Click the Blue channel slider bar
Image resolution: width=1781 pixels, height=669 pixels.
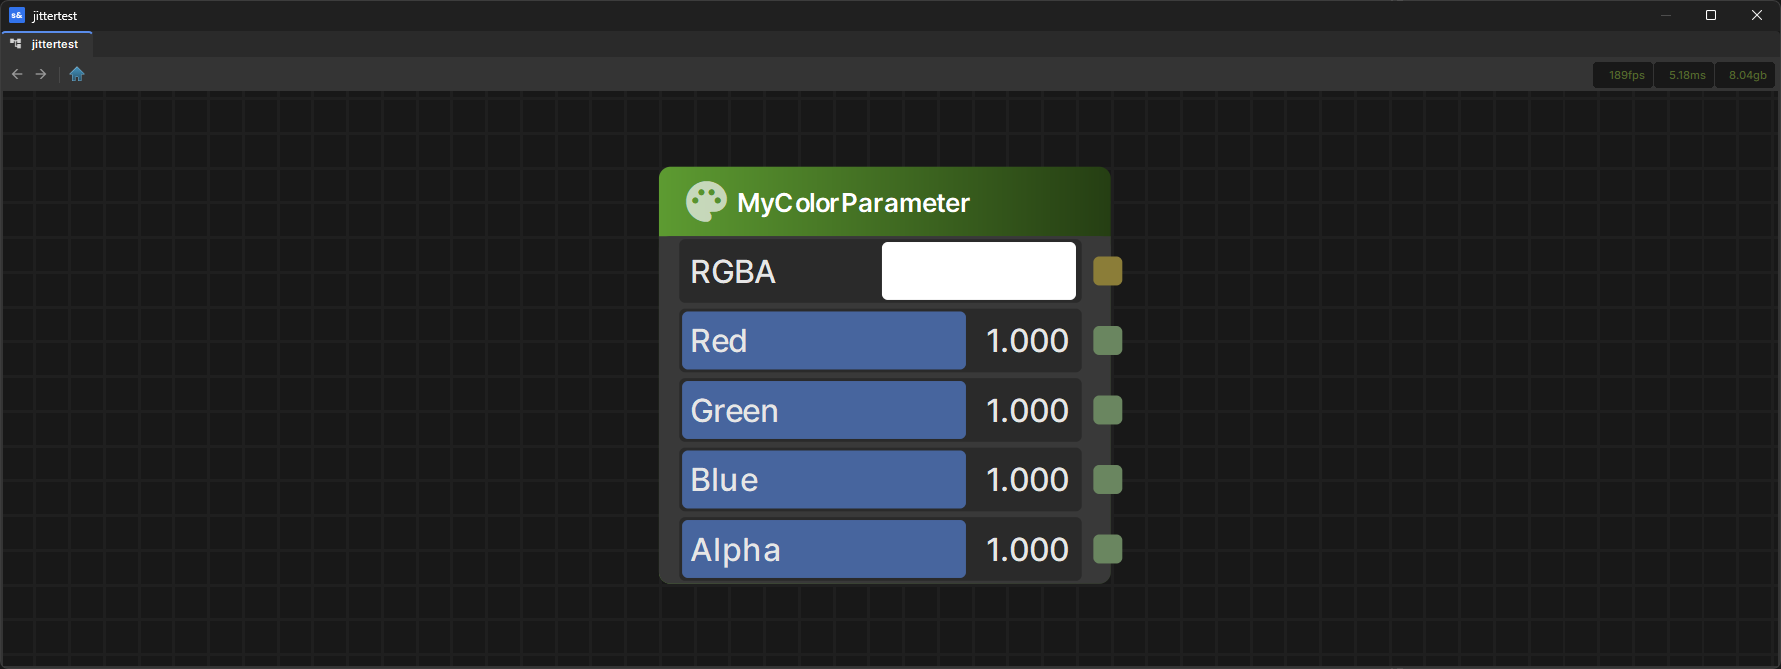pos(823,480)
